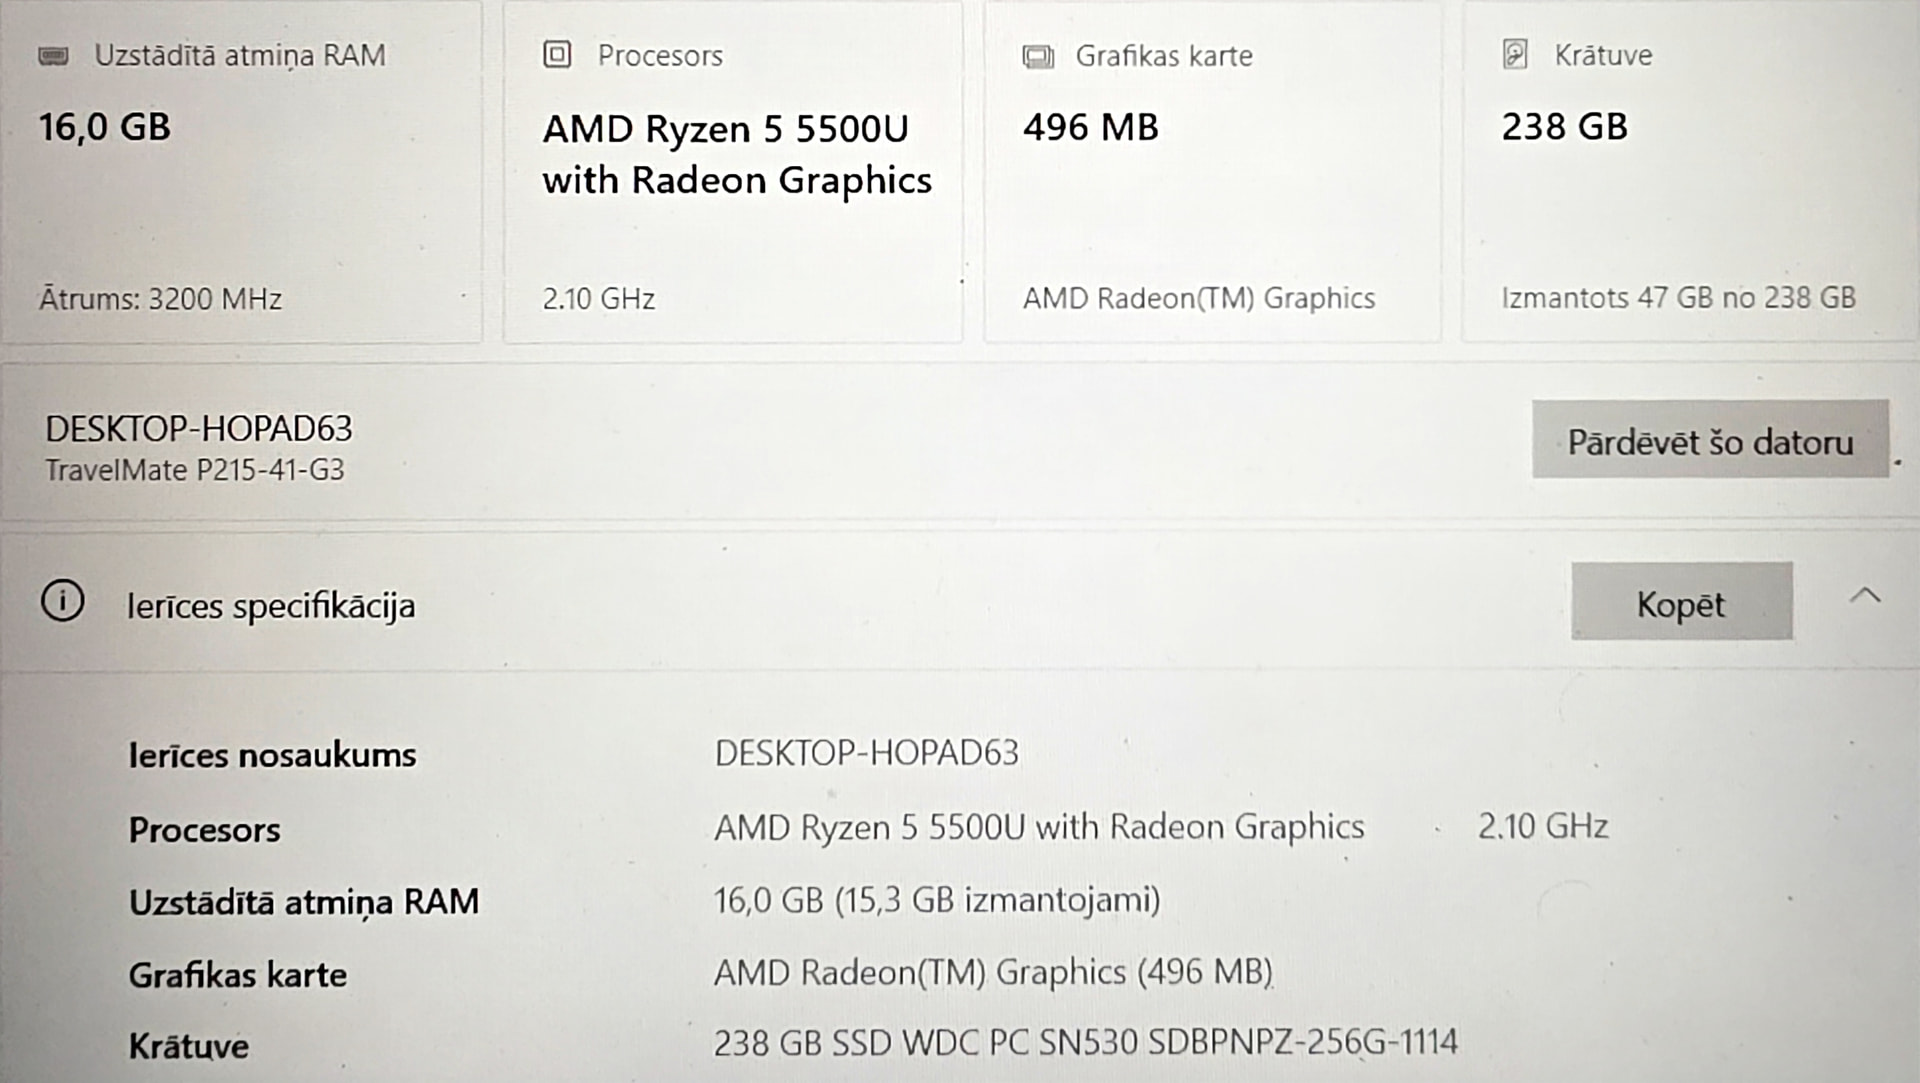Click the 238 GB SSD WDC storage text
The image size is (1920, 1083).
[1085, 1043]
